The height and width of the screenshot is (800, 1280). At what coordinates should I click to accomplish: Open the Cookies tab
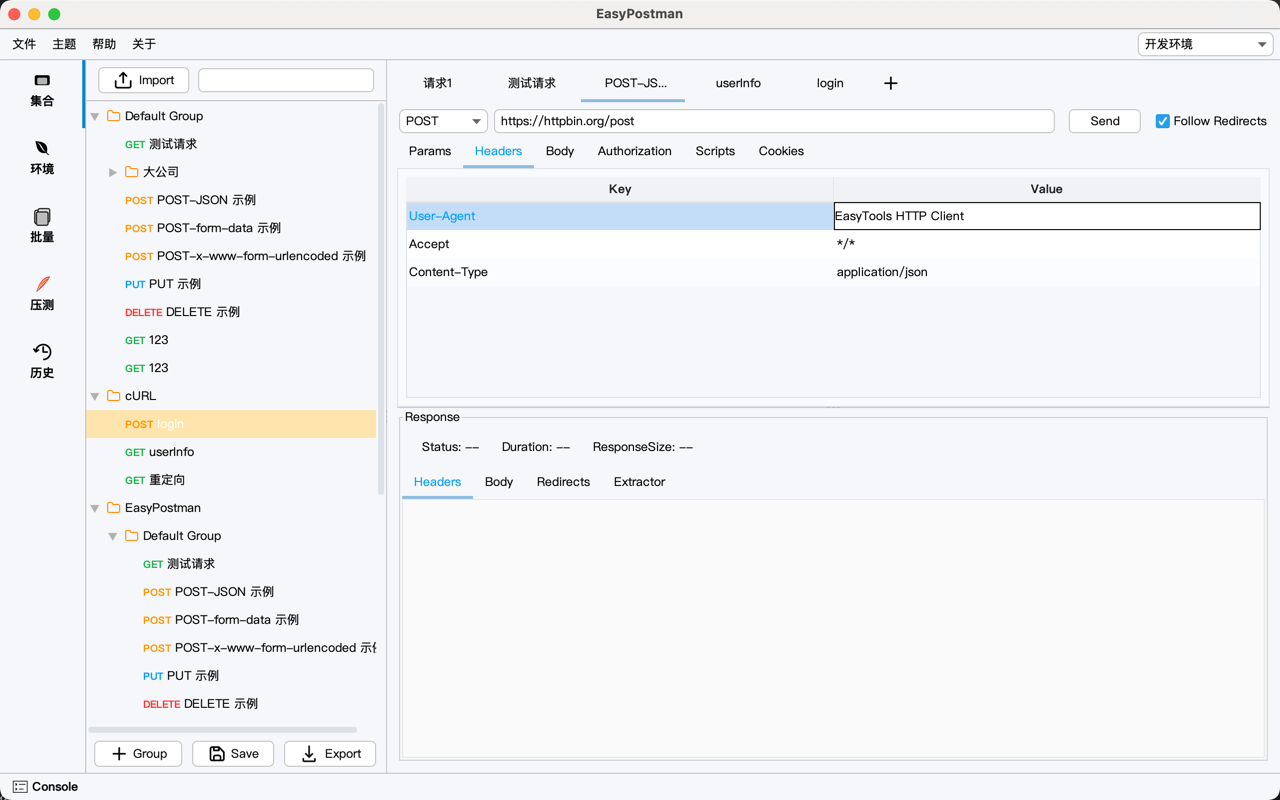781,151
